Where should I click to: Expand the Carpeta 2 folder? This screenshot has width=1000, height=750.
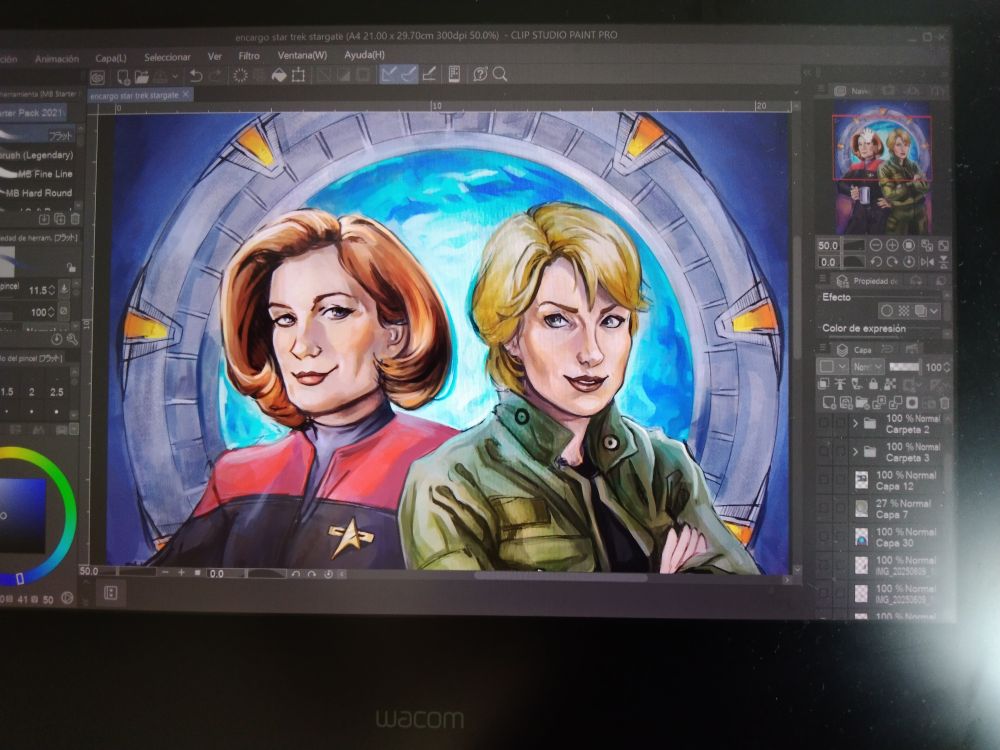tap(855, 423)
